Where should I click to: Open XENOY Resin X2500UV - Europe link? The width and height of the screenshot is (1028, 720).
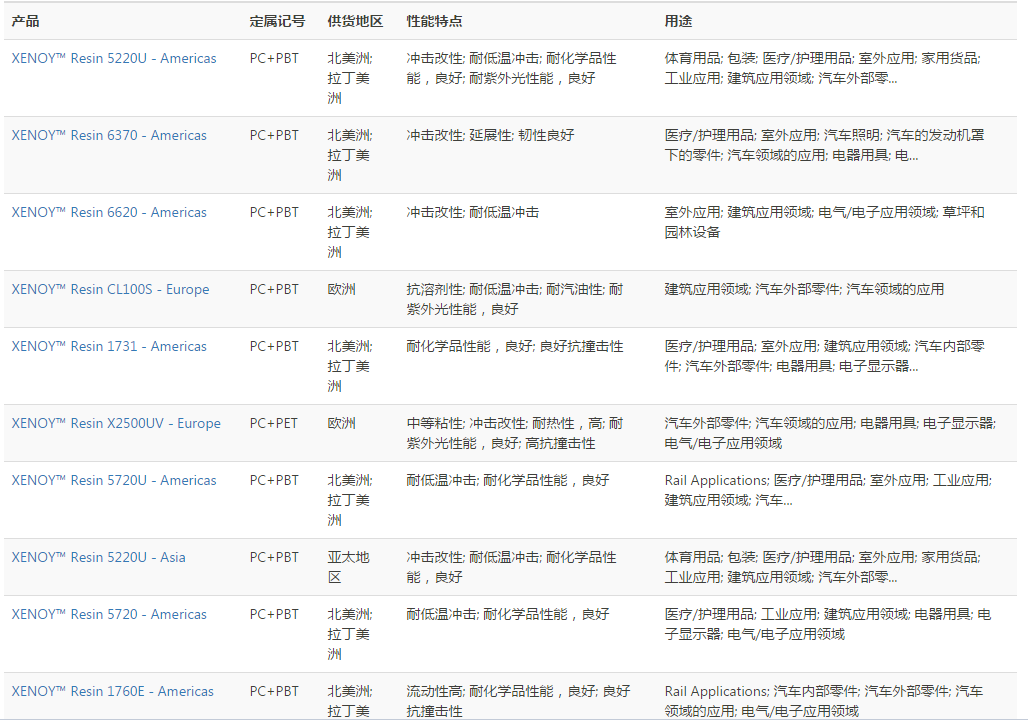click(116, 424)
